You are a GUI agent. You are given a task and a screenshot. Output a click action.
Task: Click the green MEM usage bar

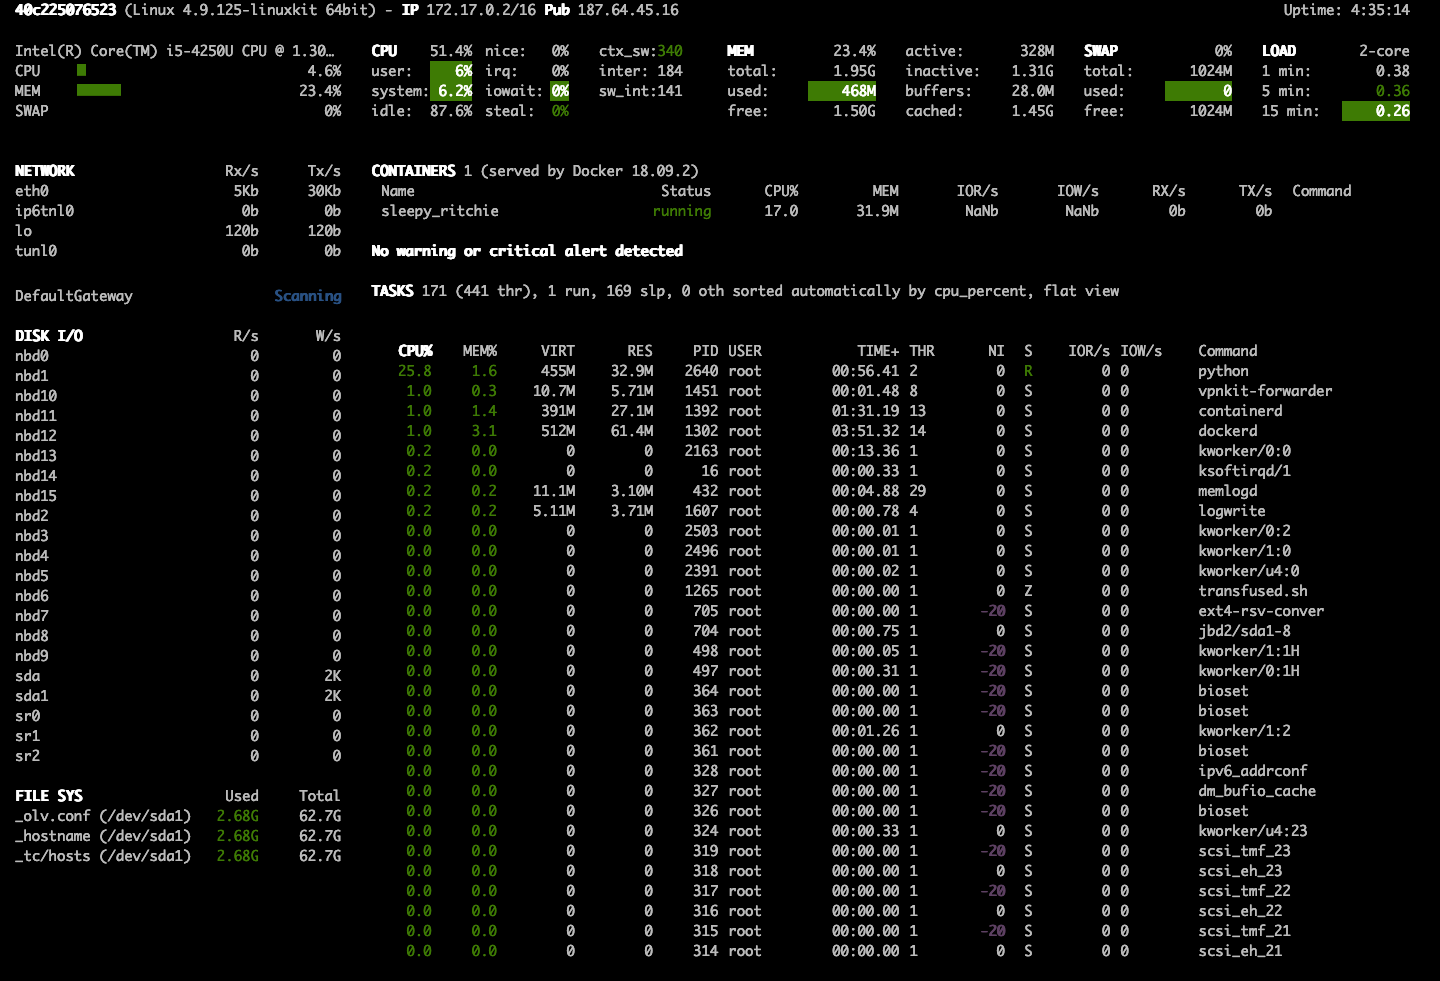(x=97, y=90)
